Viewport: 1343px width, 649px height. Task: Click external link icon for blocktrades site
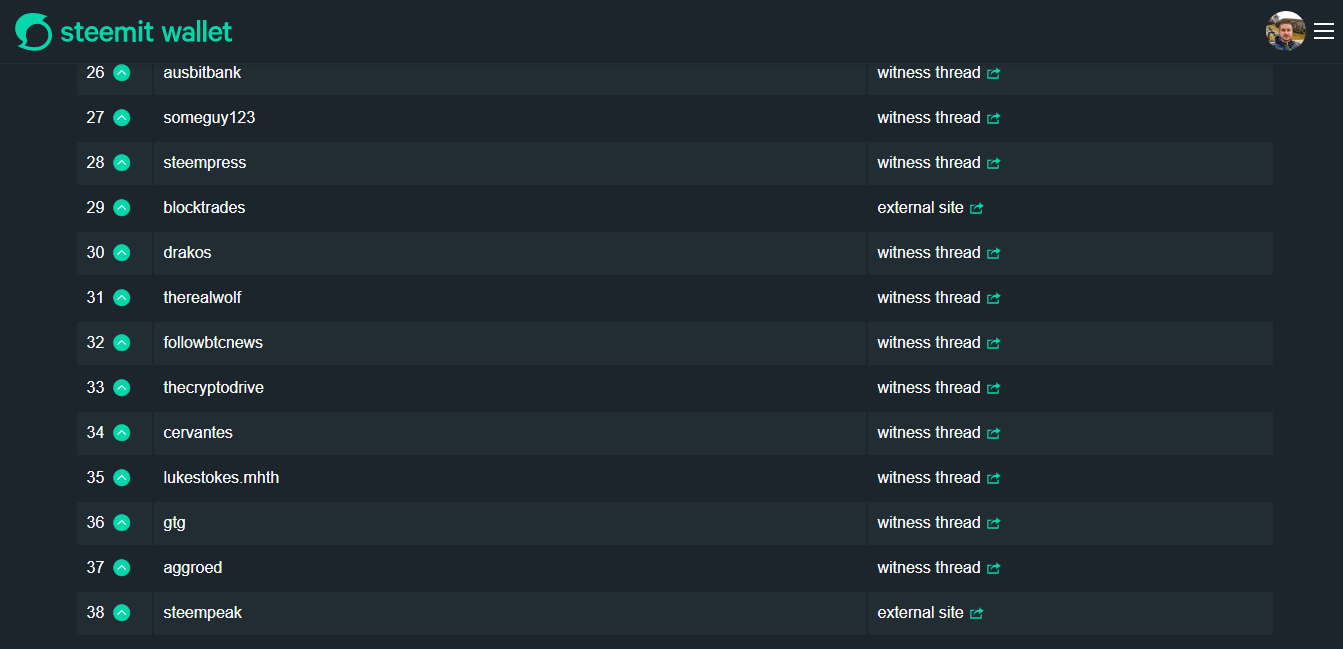point(977,208)
